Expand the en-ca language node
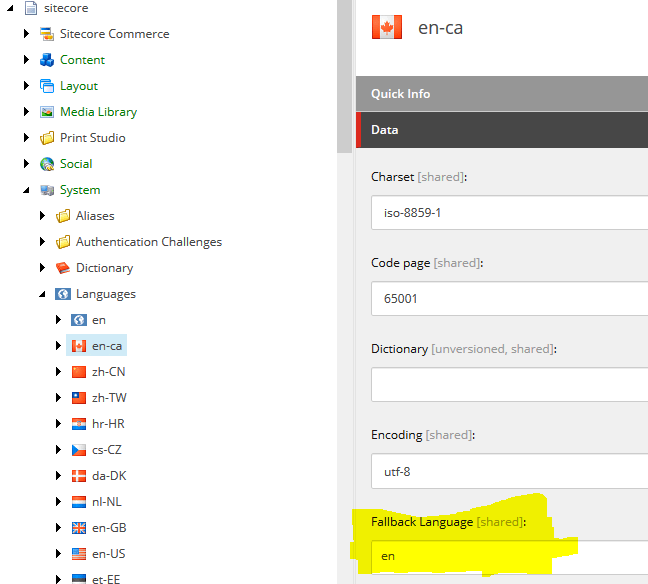Image resolution: width=648 pixels, height=584 pixels. point(58,346)
